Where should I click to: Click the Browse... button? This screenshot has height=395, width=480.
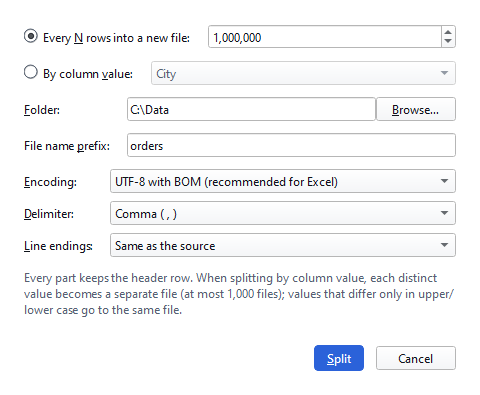coord(416,109)
